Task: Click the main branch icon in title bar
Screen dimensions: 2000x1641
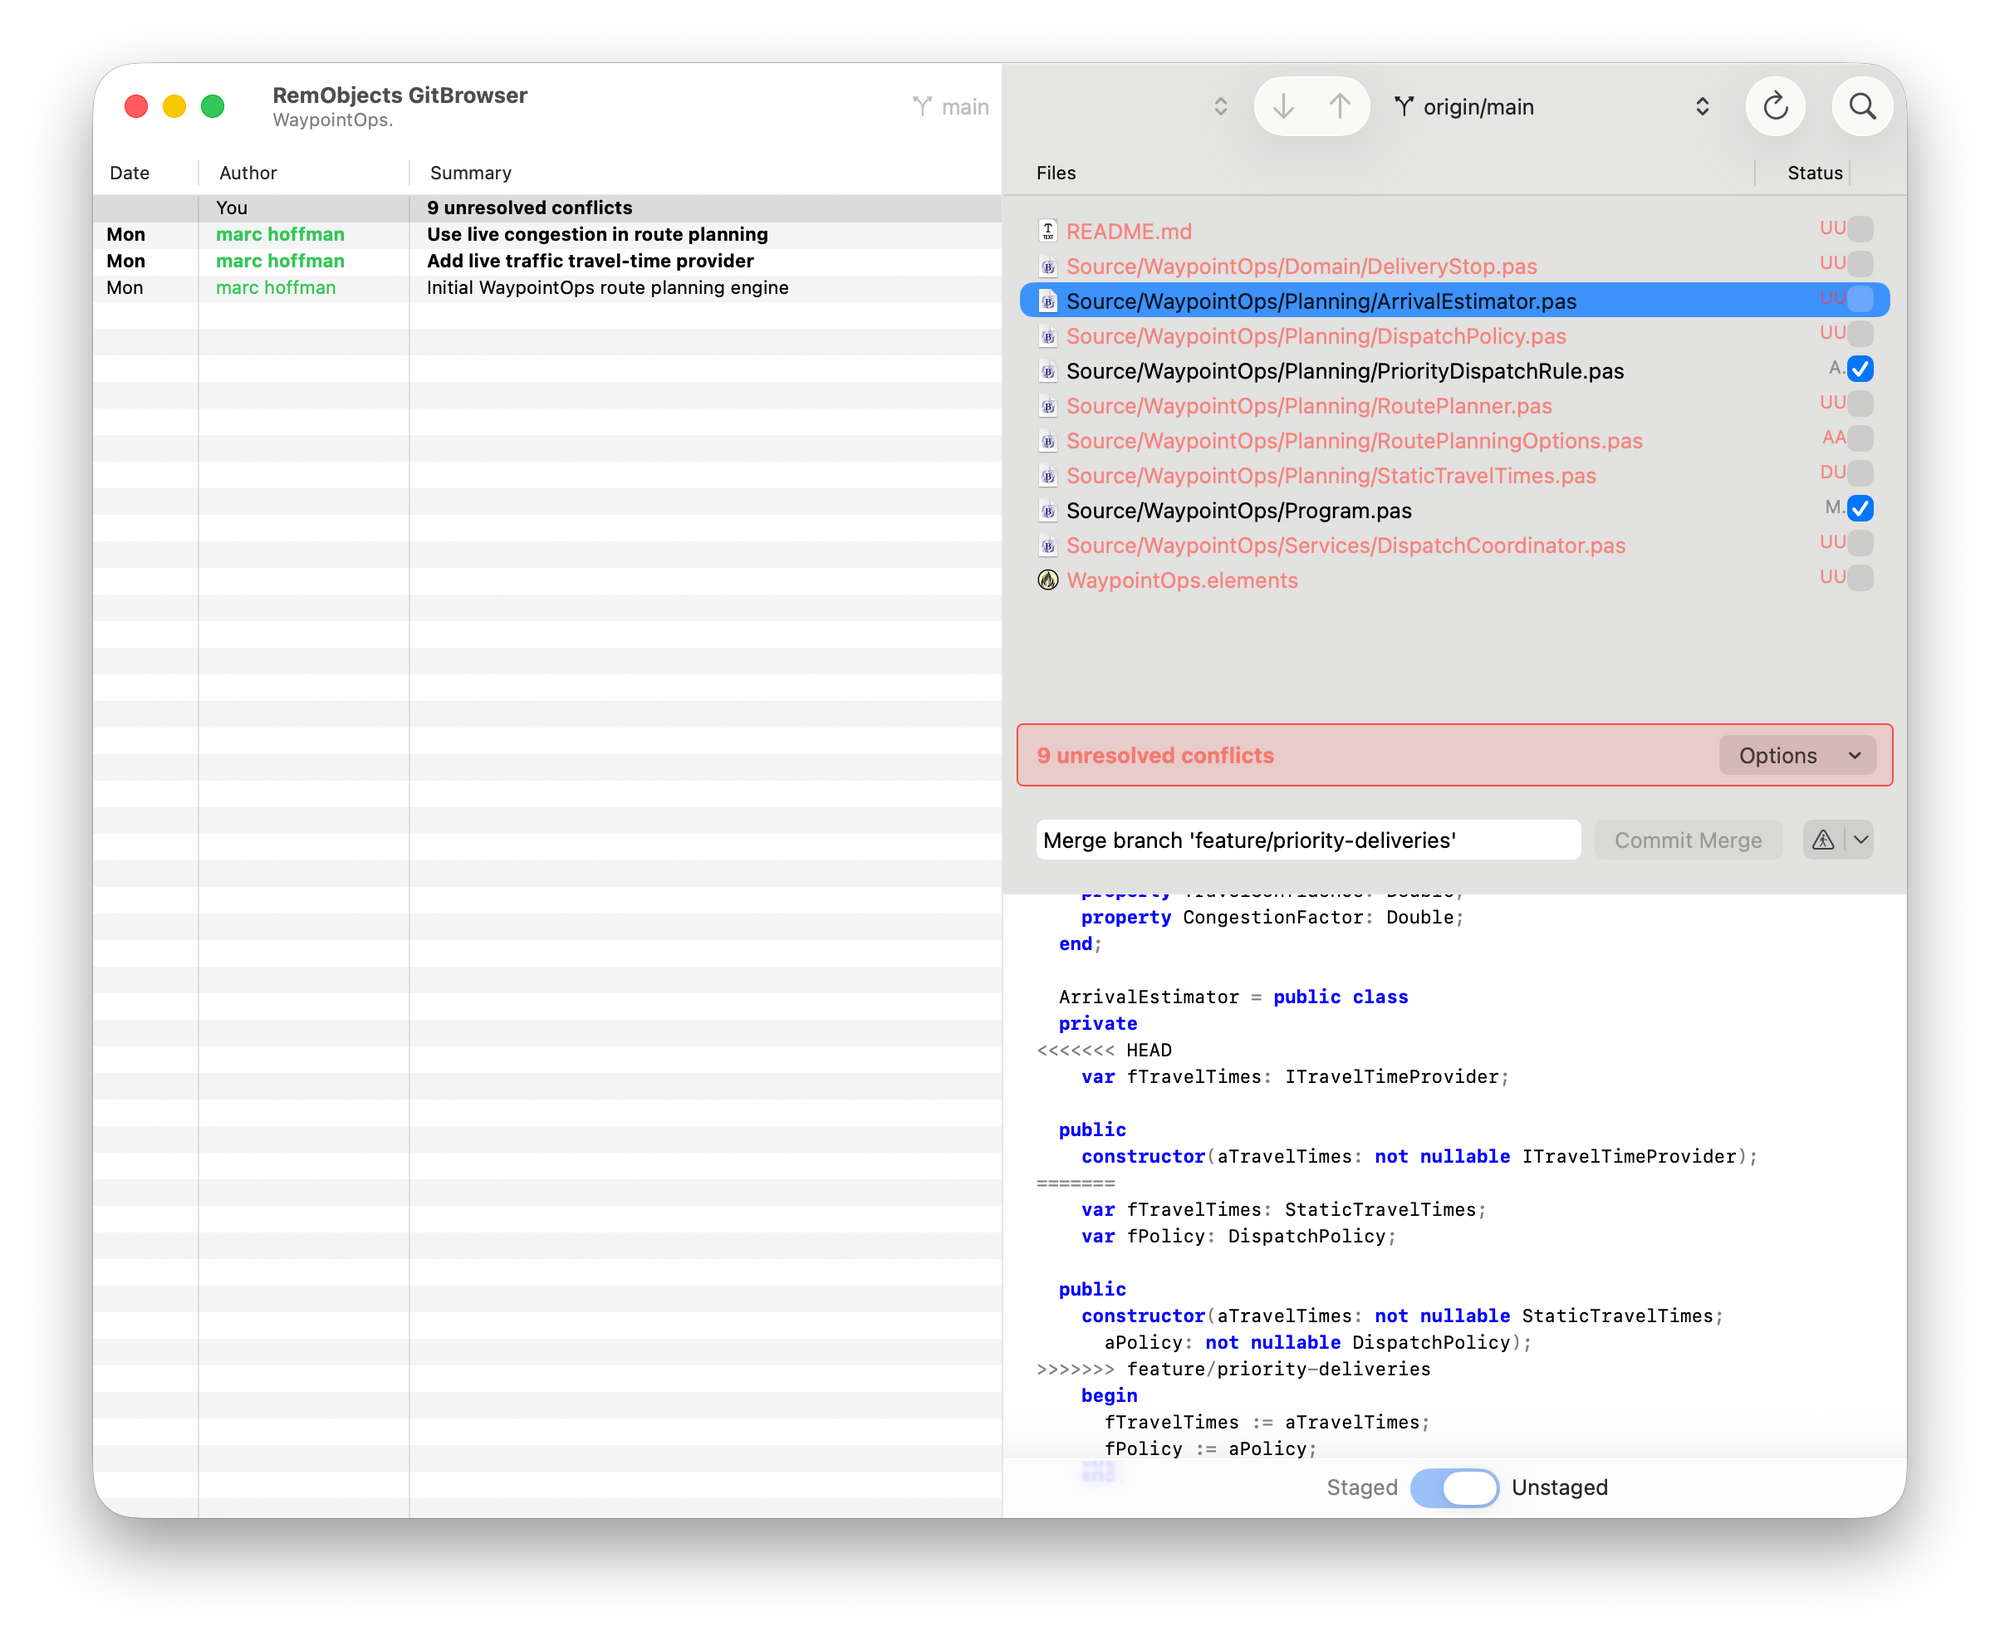Action: 921,106
